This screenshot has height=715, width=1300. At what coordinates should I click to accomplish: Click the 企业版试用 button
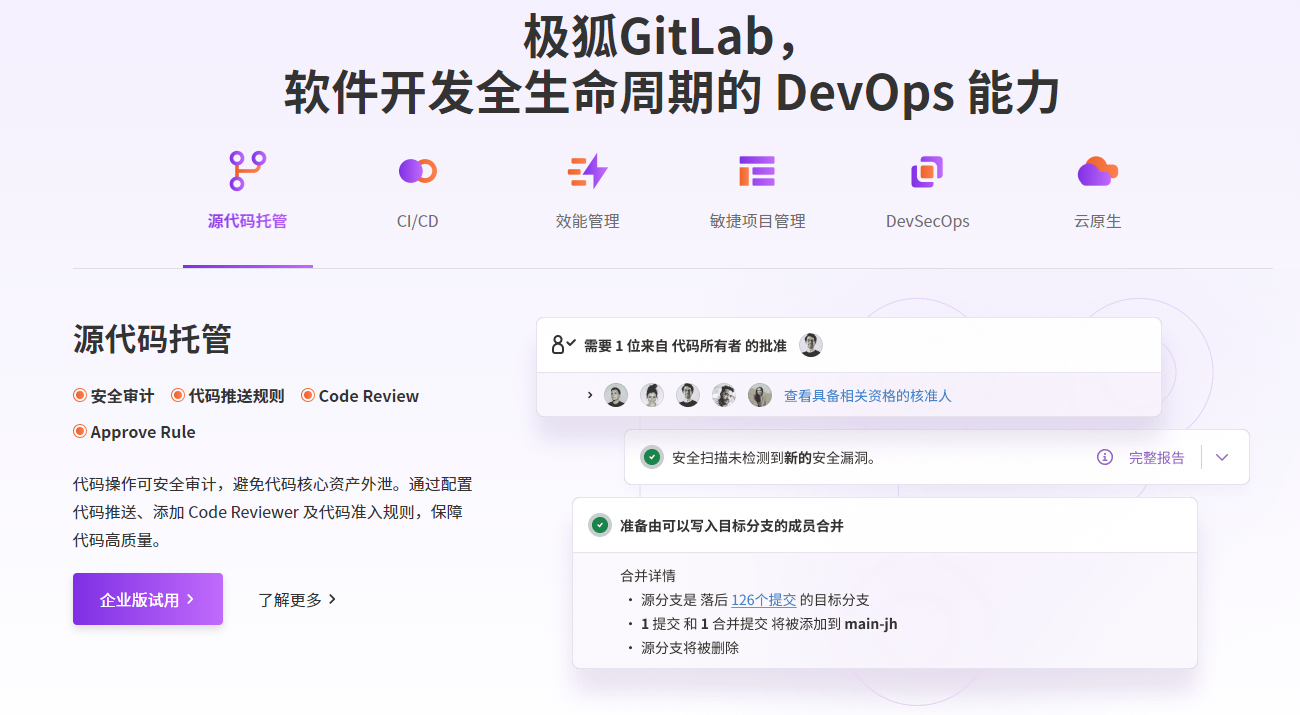tap(148, 599)
